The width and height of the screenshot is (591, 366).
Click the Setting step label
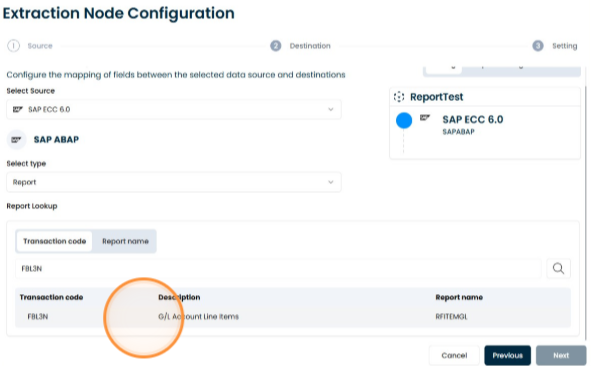click(565, 46)
